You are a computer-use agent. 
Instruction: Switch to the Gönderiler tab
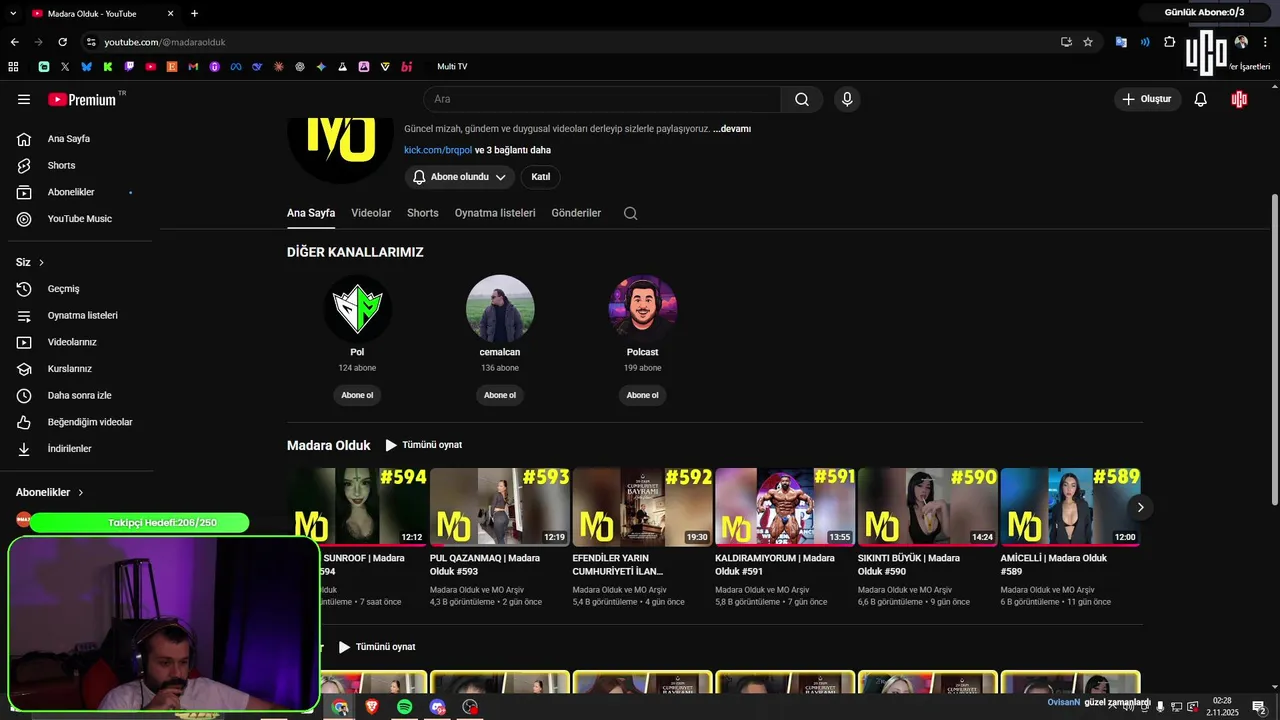[x=576, y=213]
